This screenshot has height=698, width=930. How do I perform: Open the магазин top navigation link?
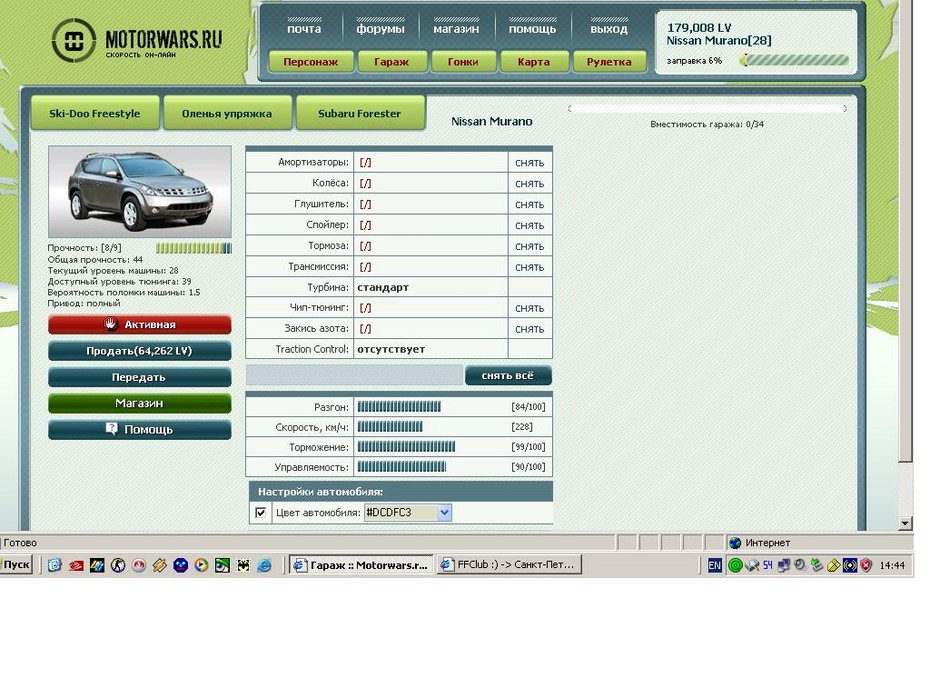(x=456, y=28)
